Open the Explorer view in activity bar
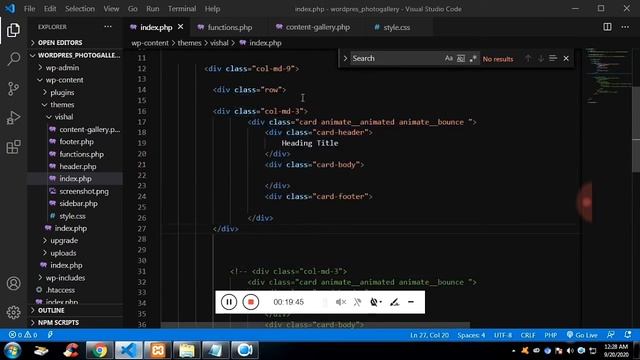The image size is (640, 360). [x=13, y=30]
